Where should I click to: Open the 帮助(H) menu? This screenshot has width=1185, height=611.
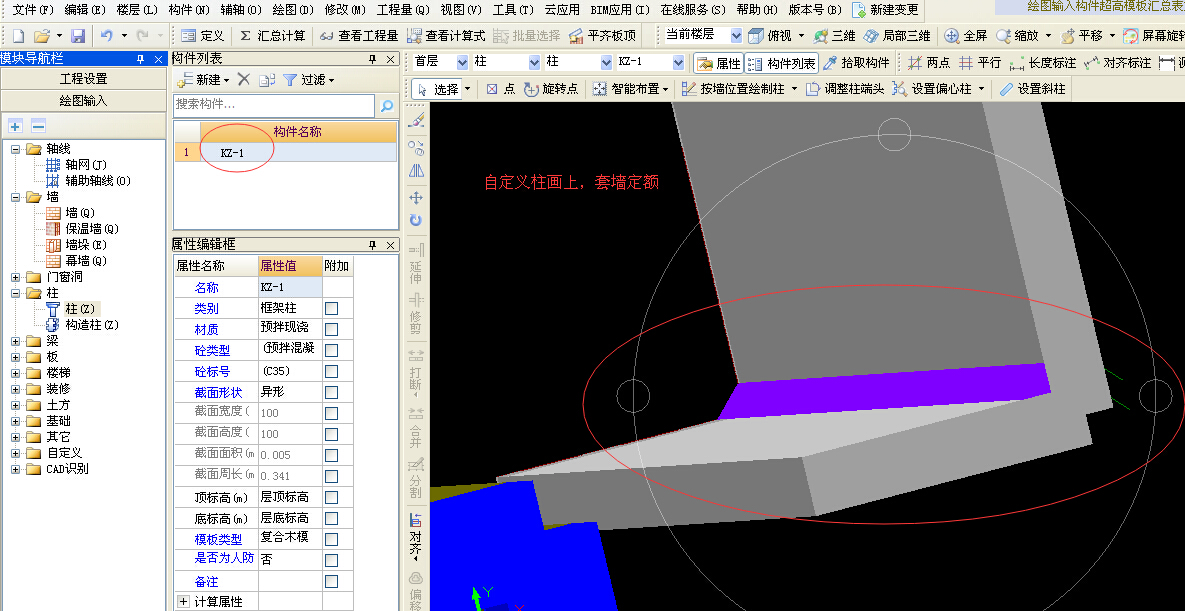tap(756, 10)
